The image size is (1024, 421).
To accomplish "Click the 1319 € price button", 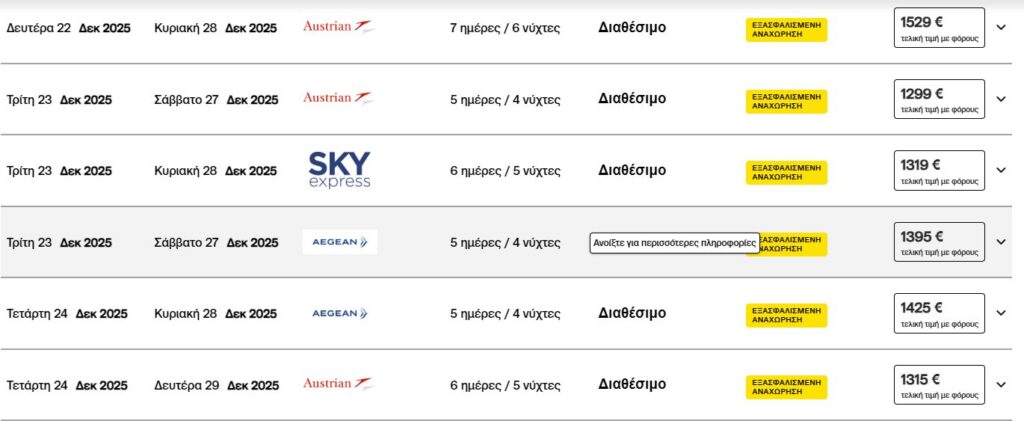I will tap(939, 170).
